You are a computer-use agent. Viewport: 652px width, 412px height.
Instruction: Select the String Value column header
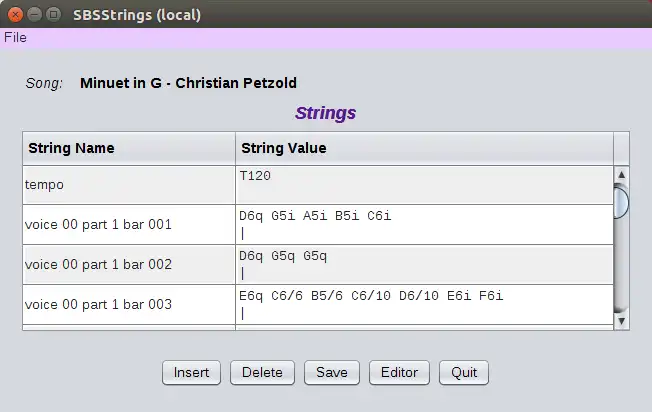tap(424, 148)
